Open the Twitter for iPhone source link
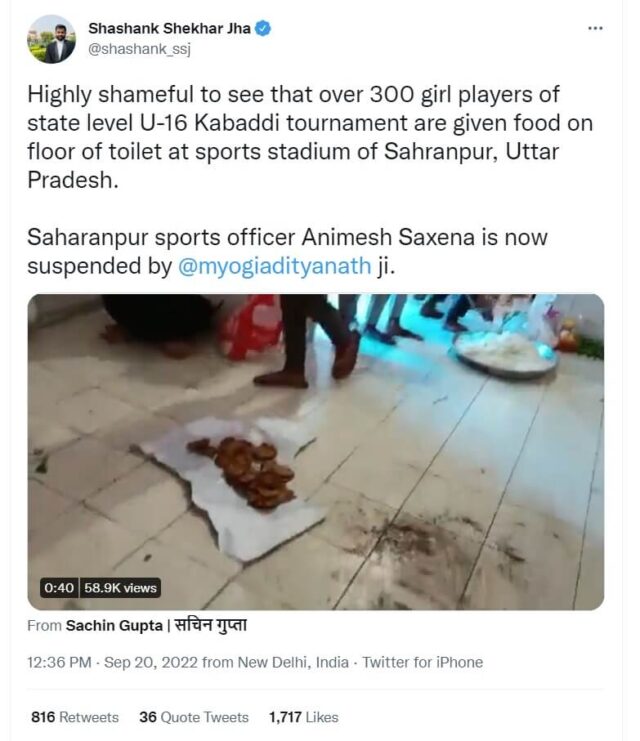 [422, 662]
